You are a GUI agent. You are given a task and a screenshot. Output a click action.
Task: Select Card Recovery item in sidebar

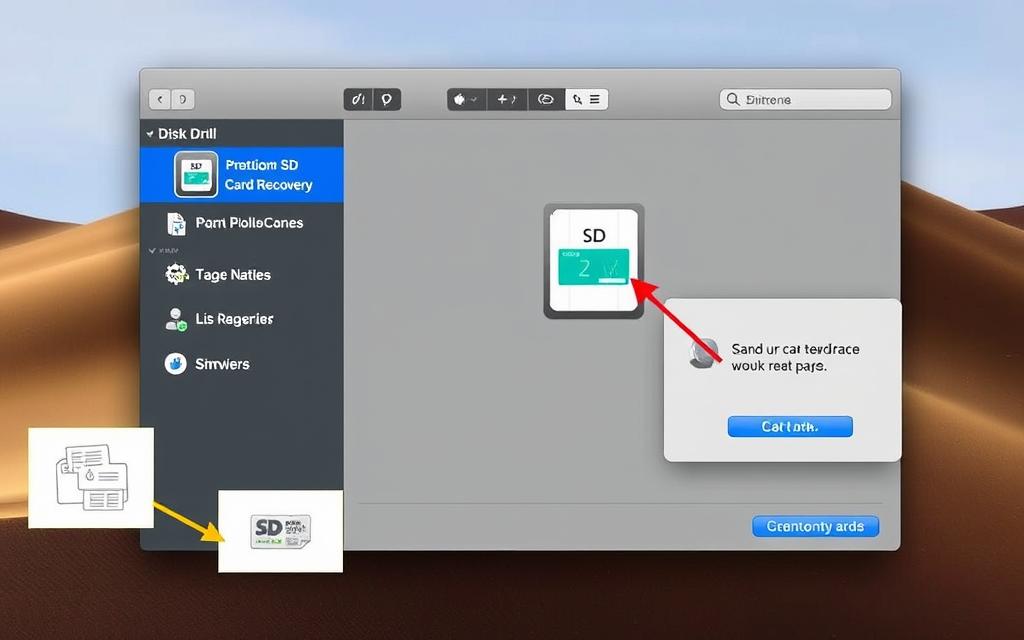pos(242,174)
